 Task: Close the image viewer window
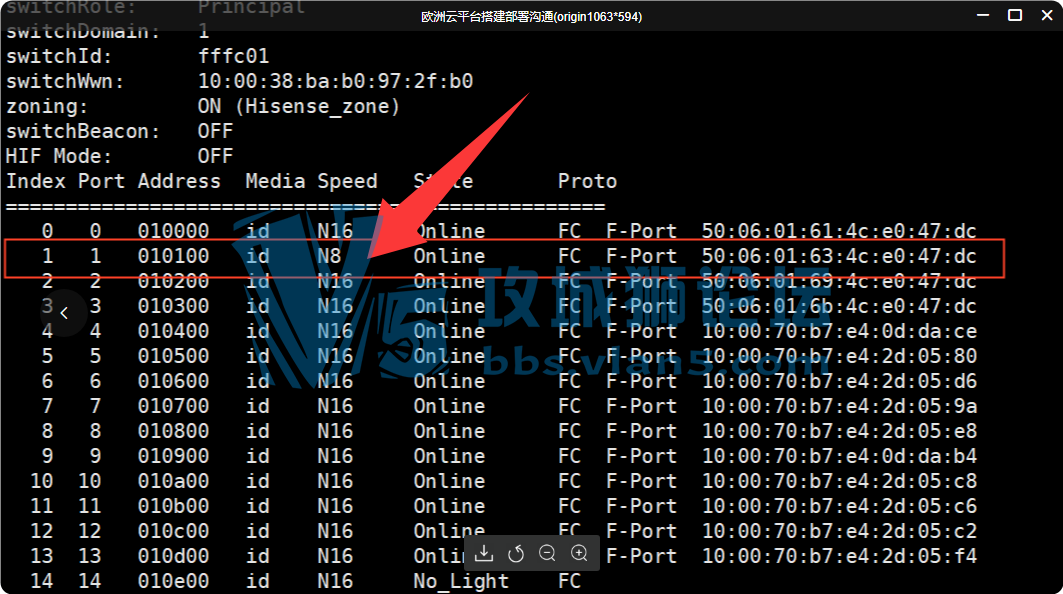click(1047, 15)
